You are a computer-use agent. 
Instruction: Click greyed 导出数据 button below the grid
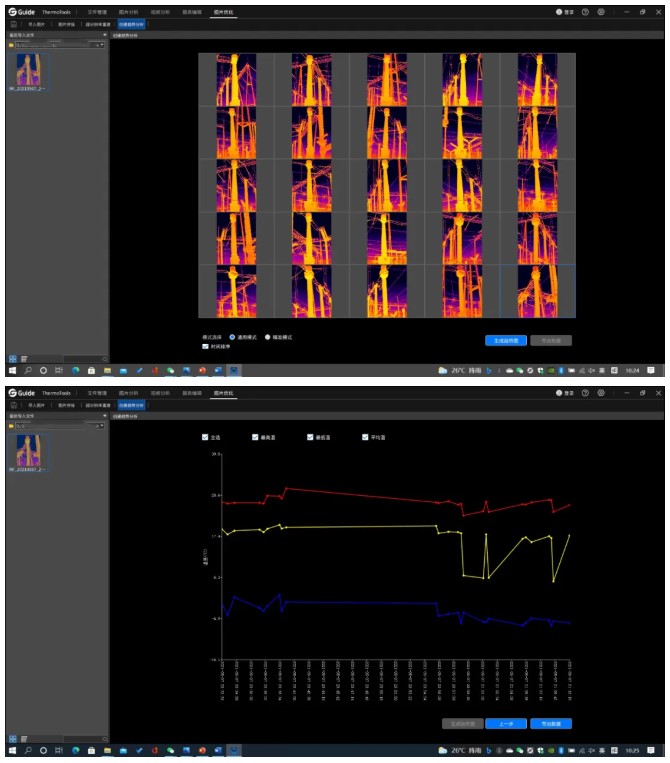click(551, 341)
